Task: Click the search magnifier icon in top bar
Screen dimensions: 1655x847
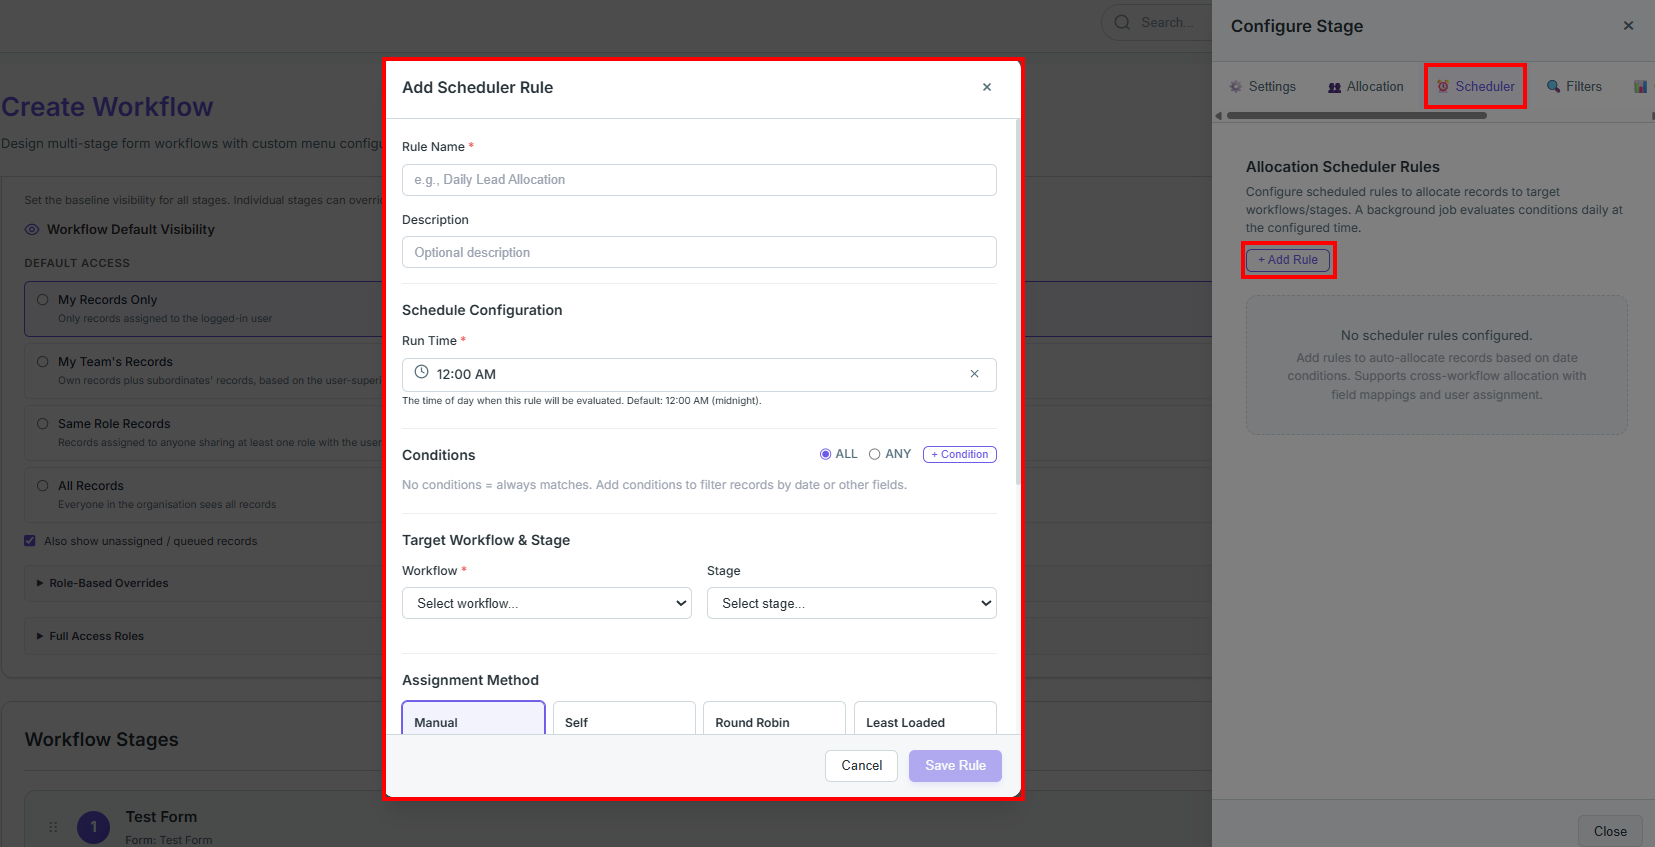Action: point(1122,22)
